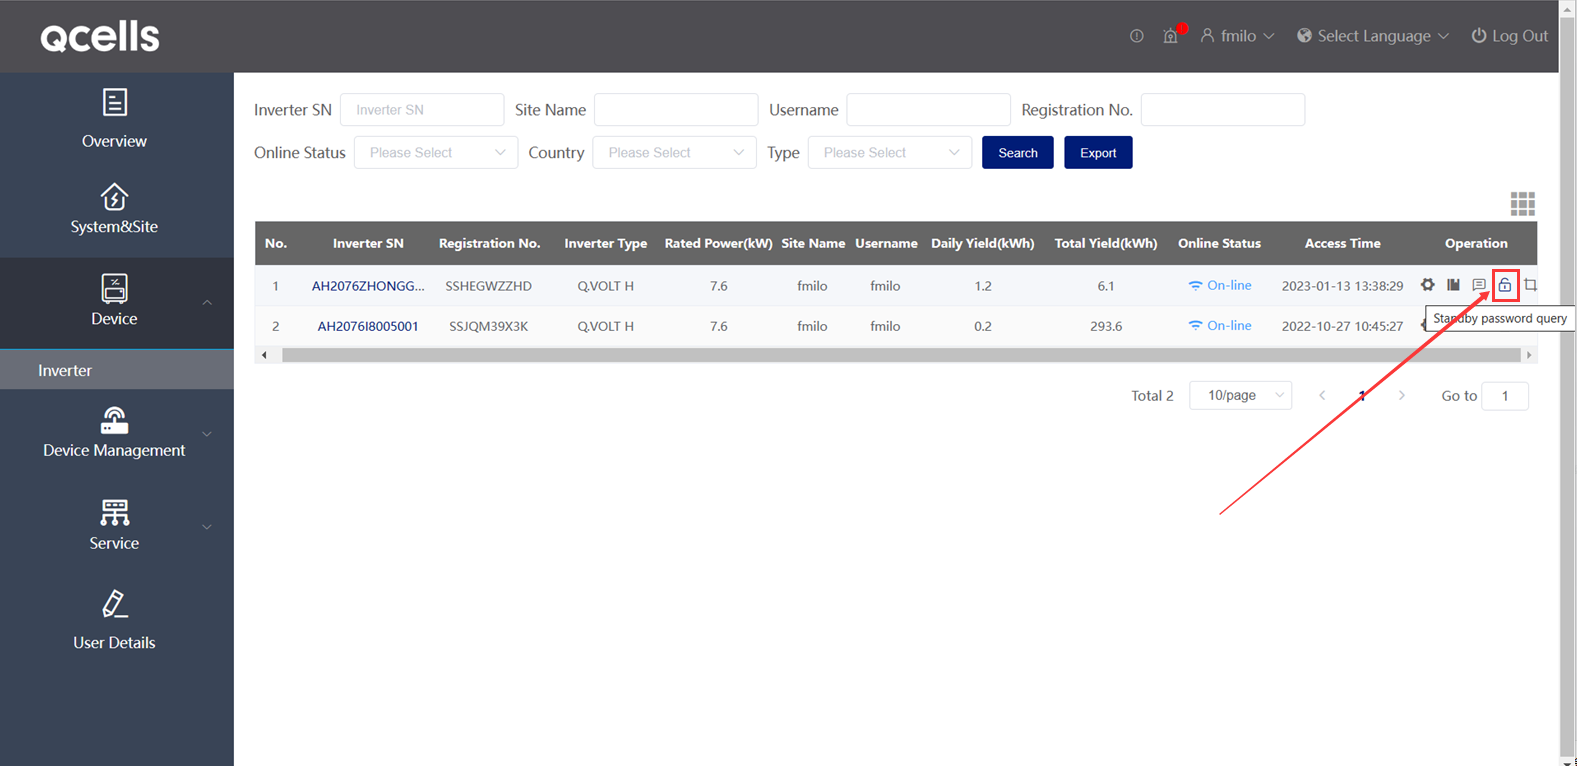Expand the Device Management chevron
The width and height of the screenshot is (1577, 766).
coord(207,434)
